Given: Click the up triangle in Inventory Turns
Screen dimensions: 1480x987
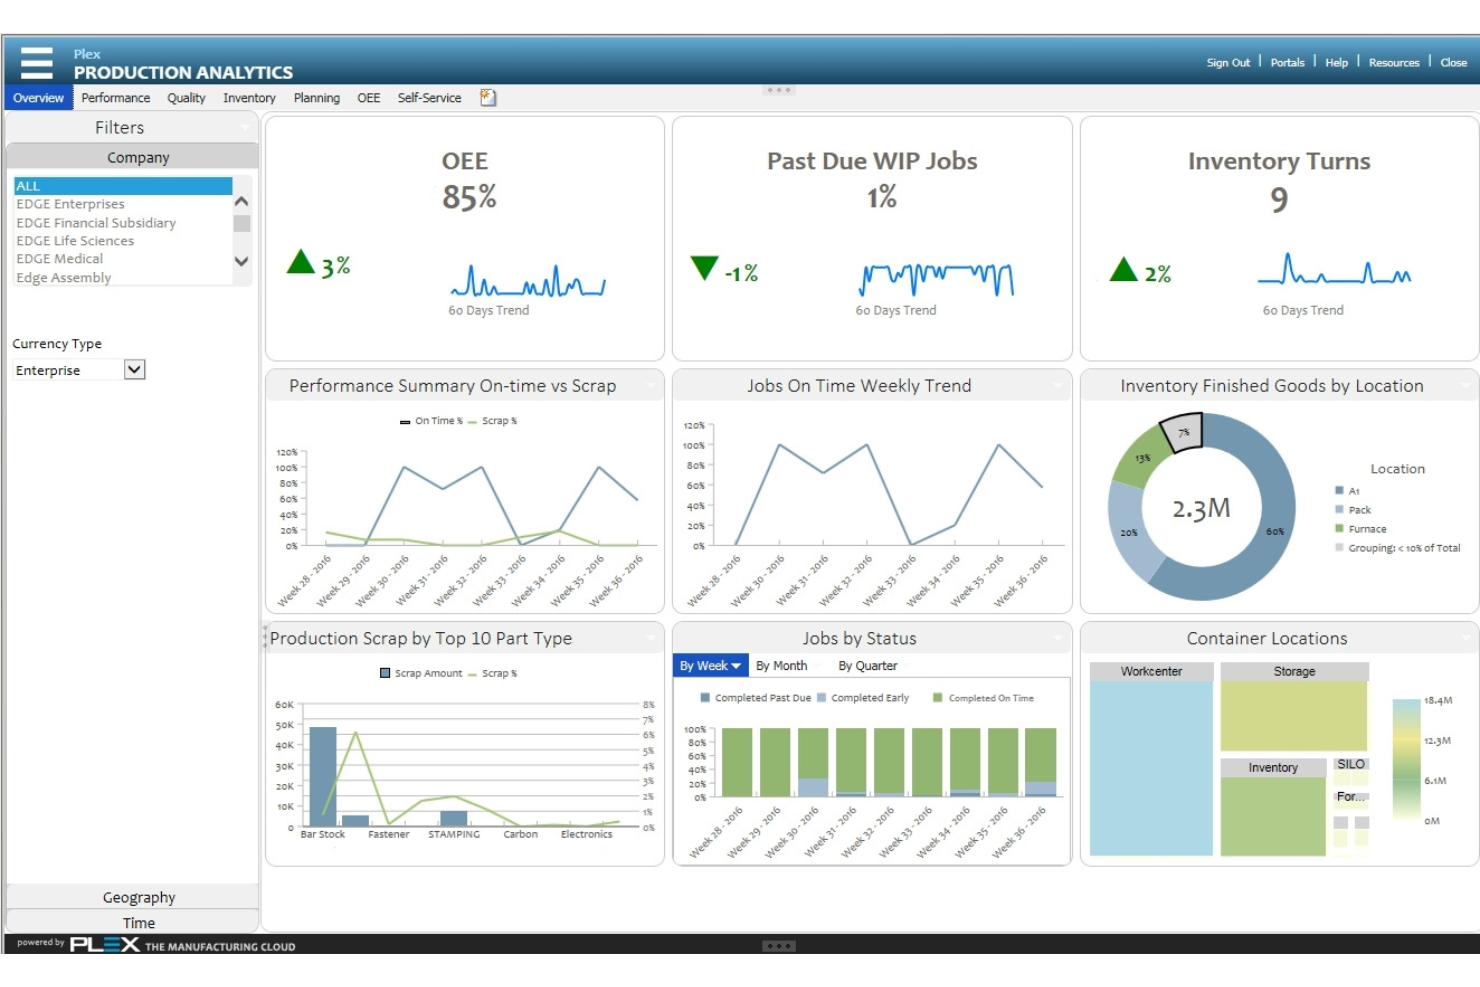Looking at the screenshot, I should [x=1124, y=269].
